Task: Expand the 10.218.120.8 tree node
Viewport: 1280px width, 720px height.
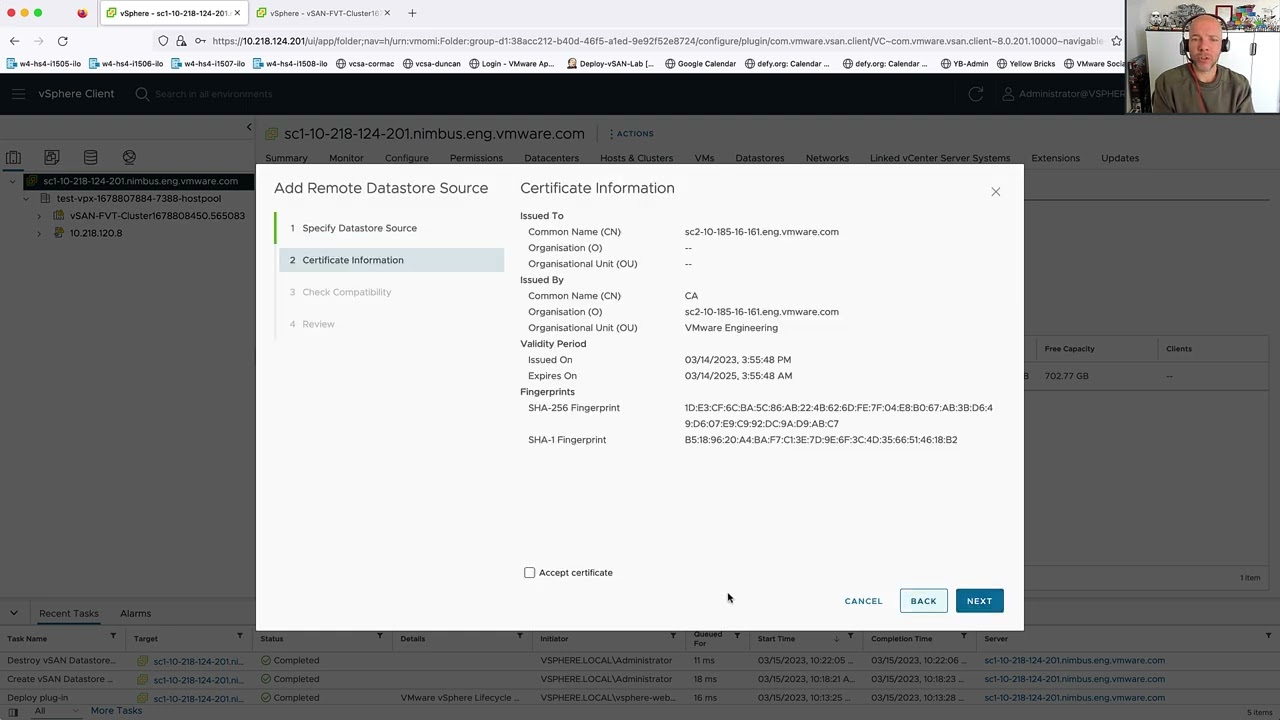Action: pos(39,233)
